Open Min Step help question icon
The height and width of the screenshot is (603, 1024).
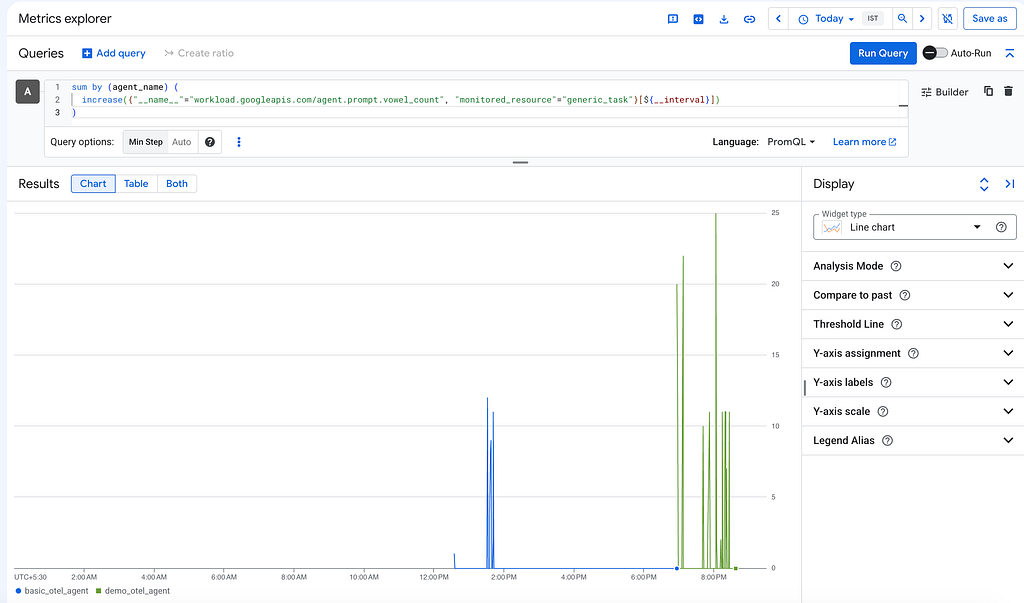(x=210, y=142)
